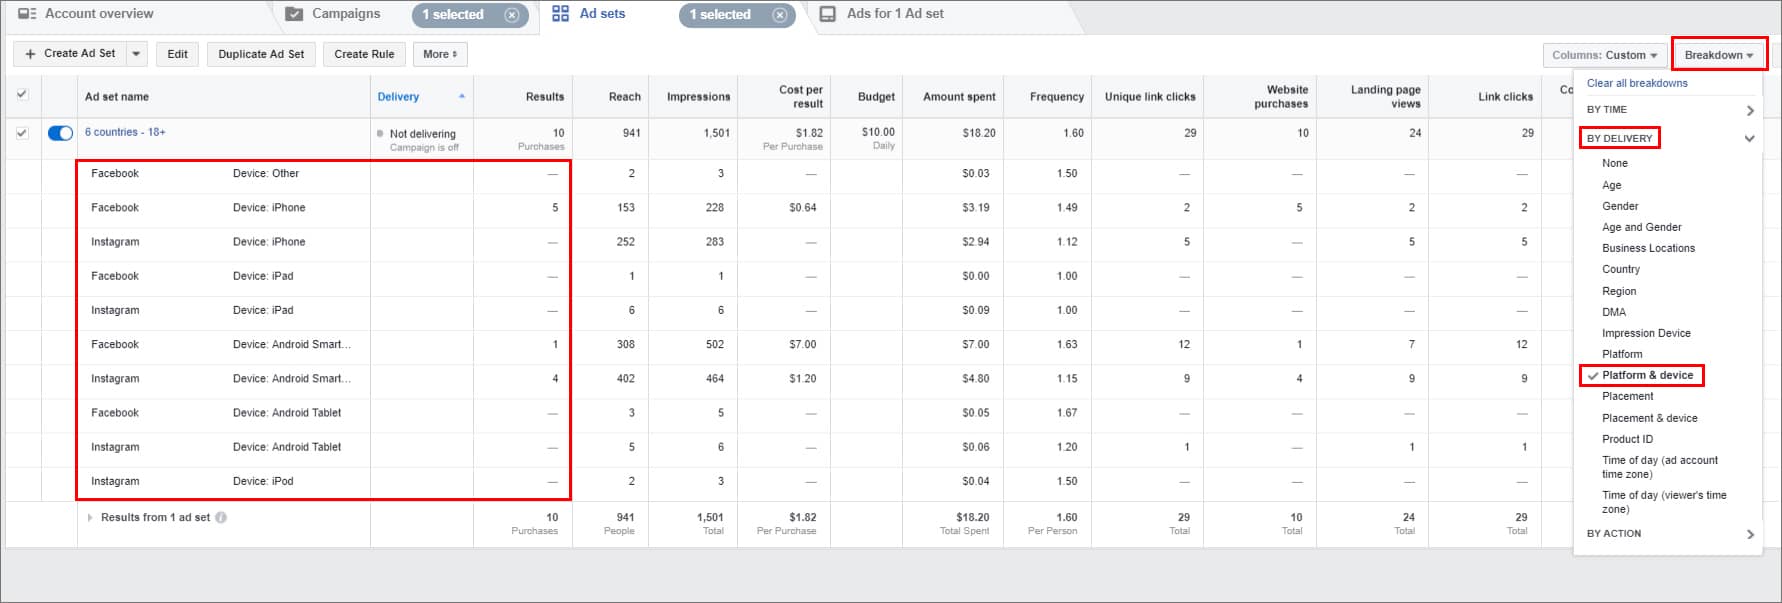This screenshot has height=603, width=1782.
Task: Click Clear all breakdowns link
Action: point(1636,83)
